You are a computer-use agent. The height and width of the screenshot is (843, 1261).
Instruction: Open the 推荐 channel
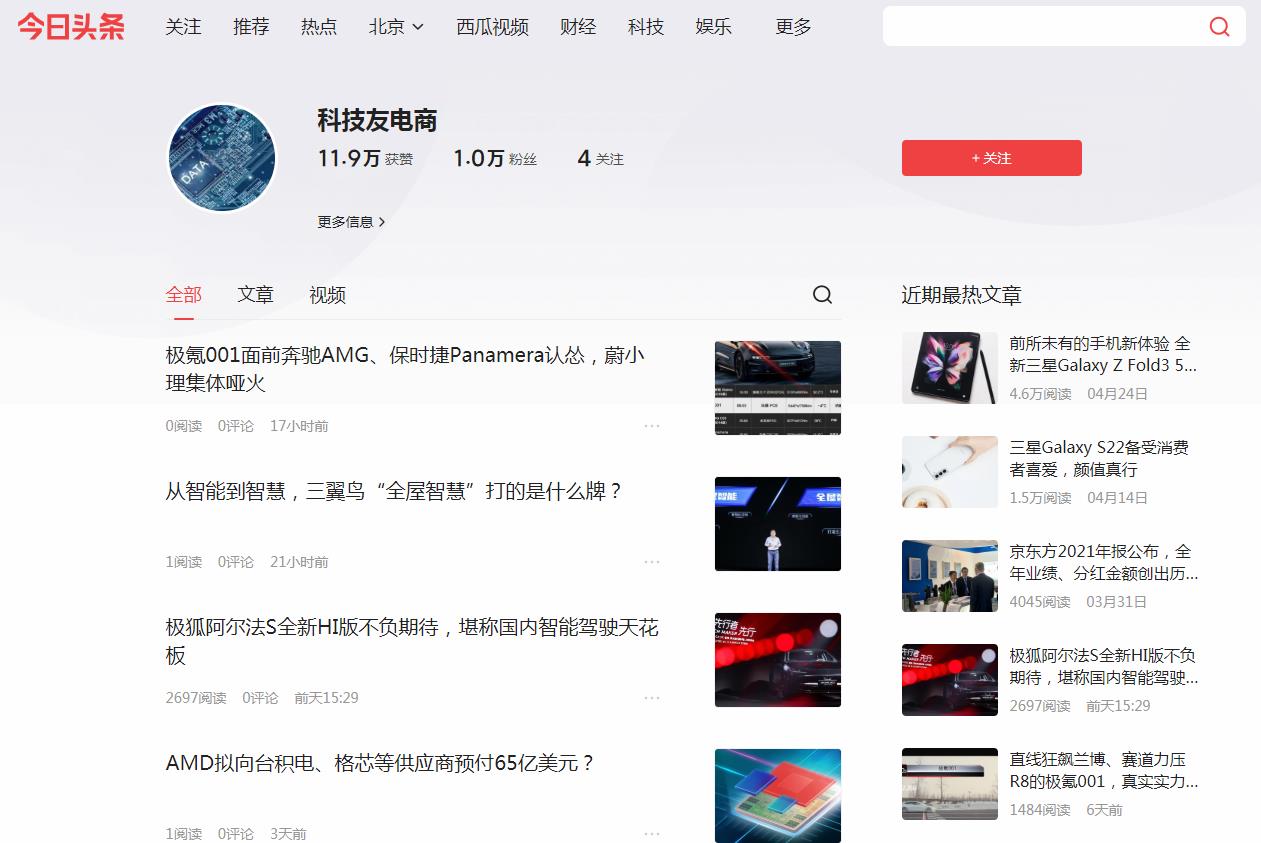pos(251,27)
